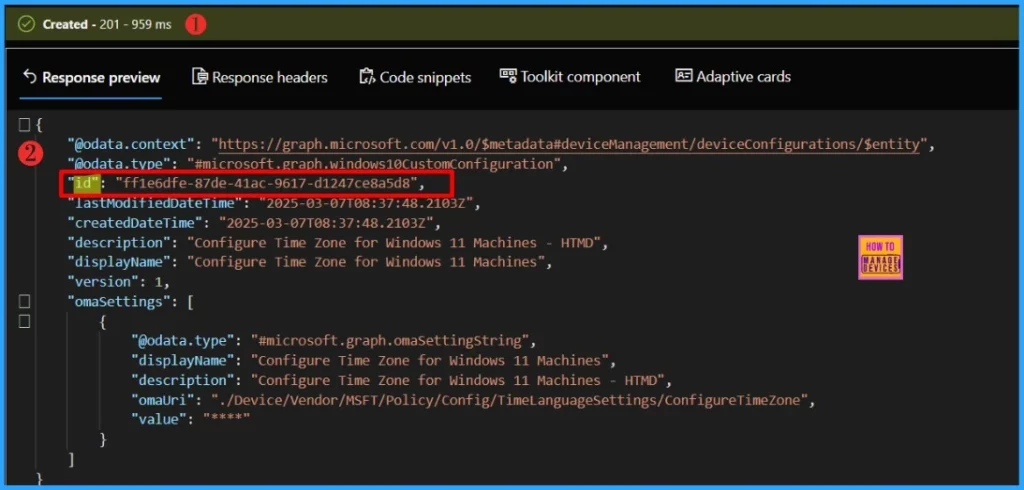The height and width of the screenshot is (490, 1024).
Task: Collapse the omaSettings array
Action: point(24,301)
